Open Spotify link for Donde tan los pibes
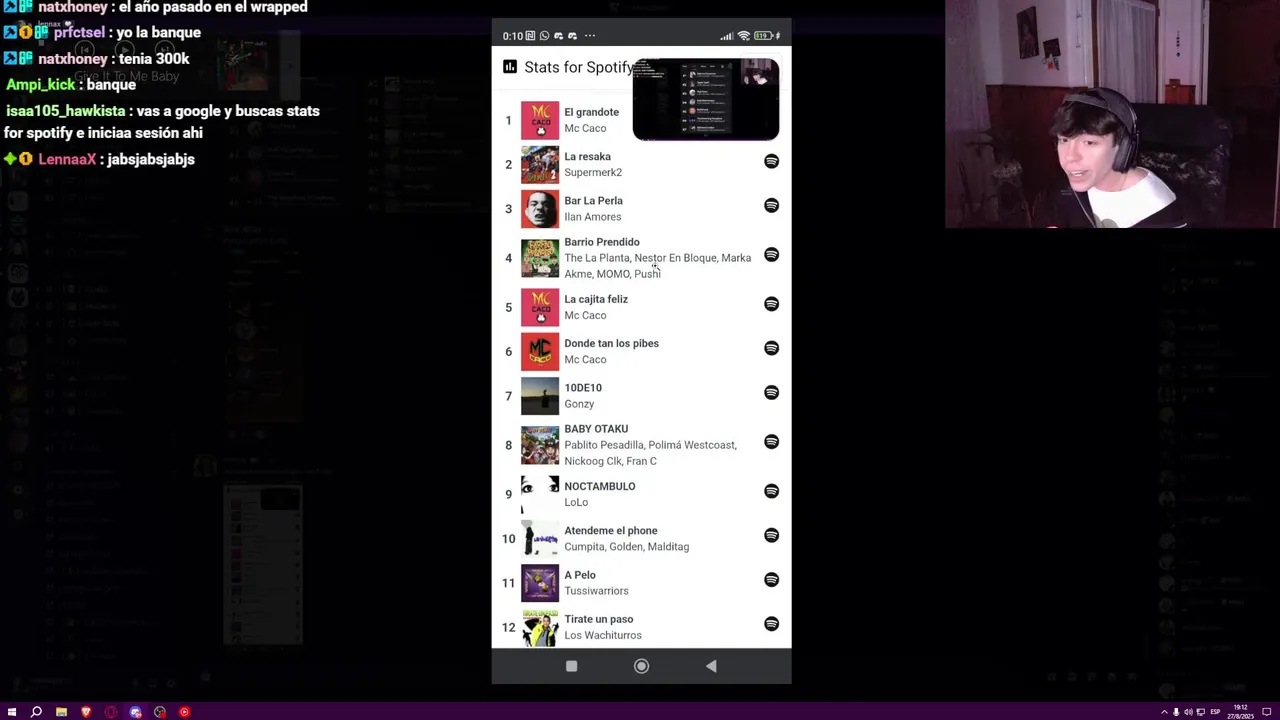1280x720 pixels. tap(771, 348)
